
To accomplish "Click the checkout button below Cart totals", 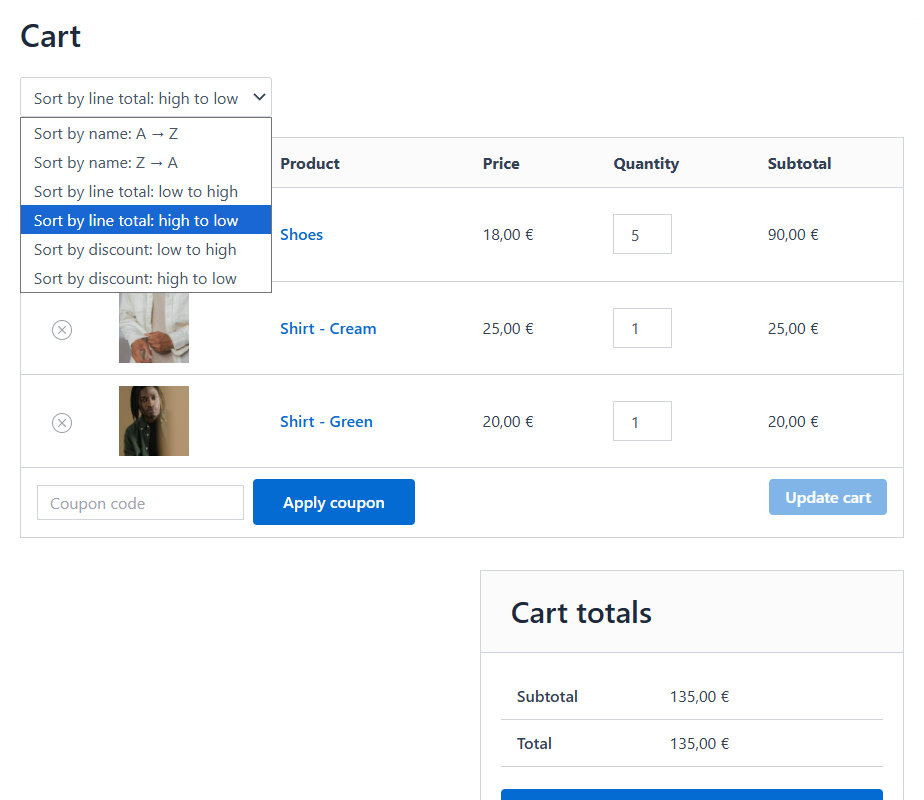I will [691, 795].
